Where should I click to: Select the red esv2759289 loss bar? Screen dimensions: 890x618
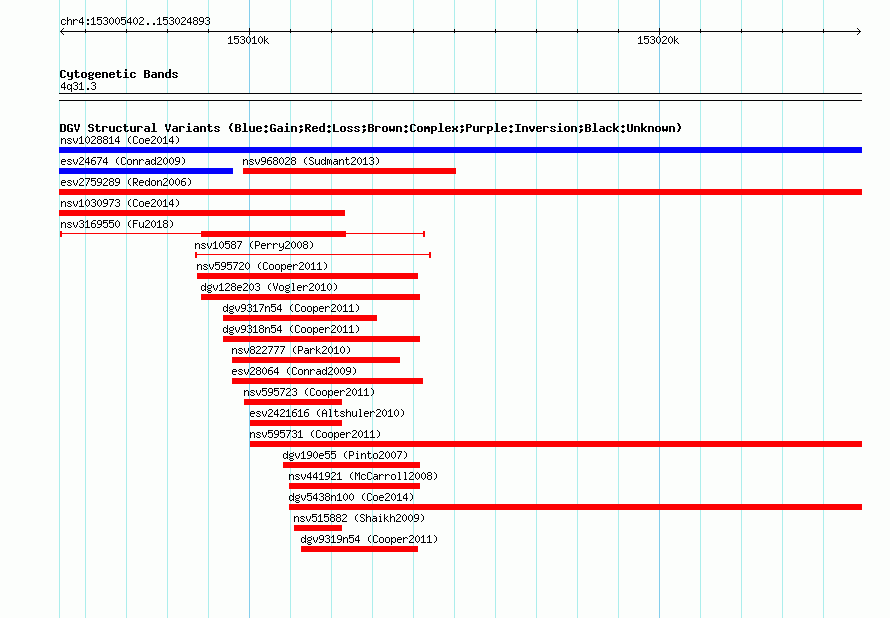460,192
